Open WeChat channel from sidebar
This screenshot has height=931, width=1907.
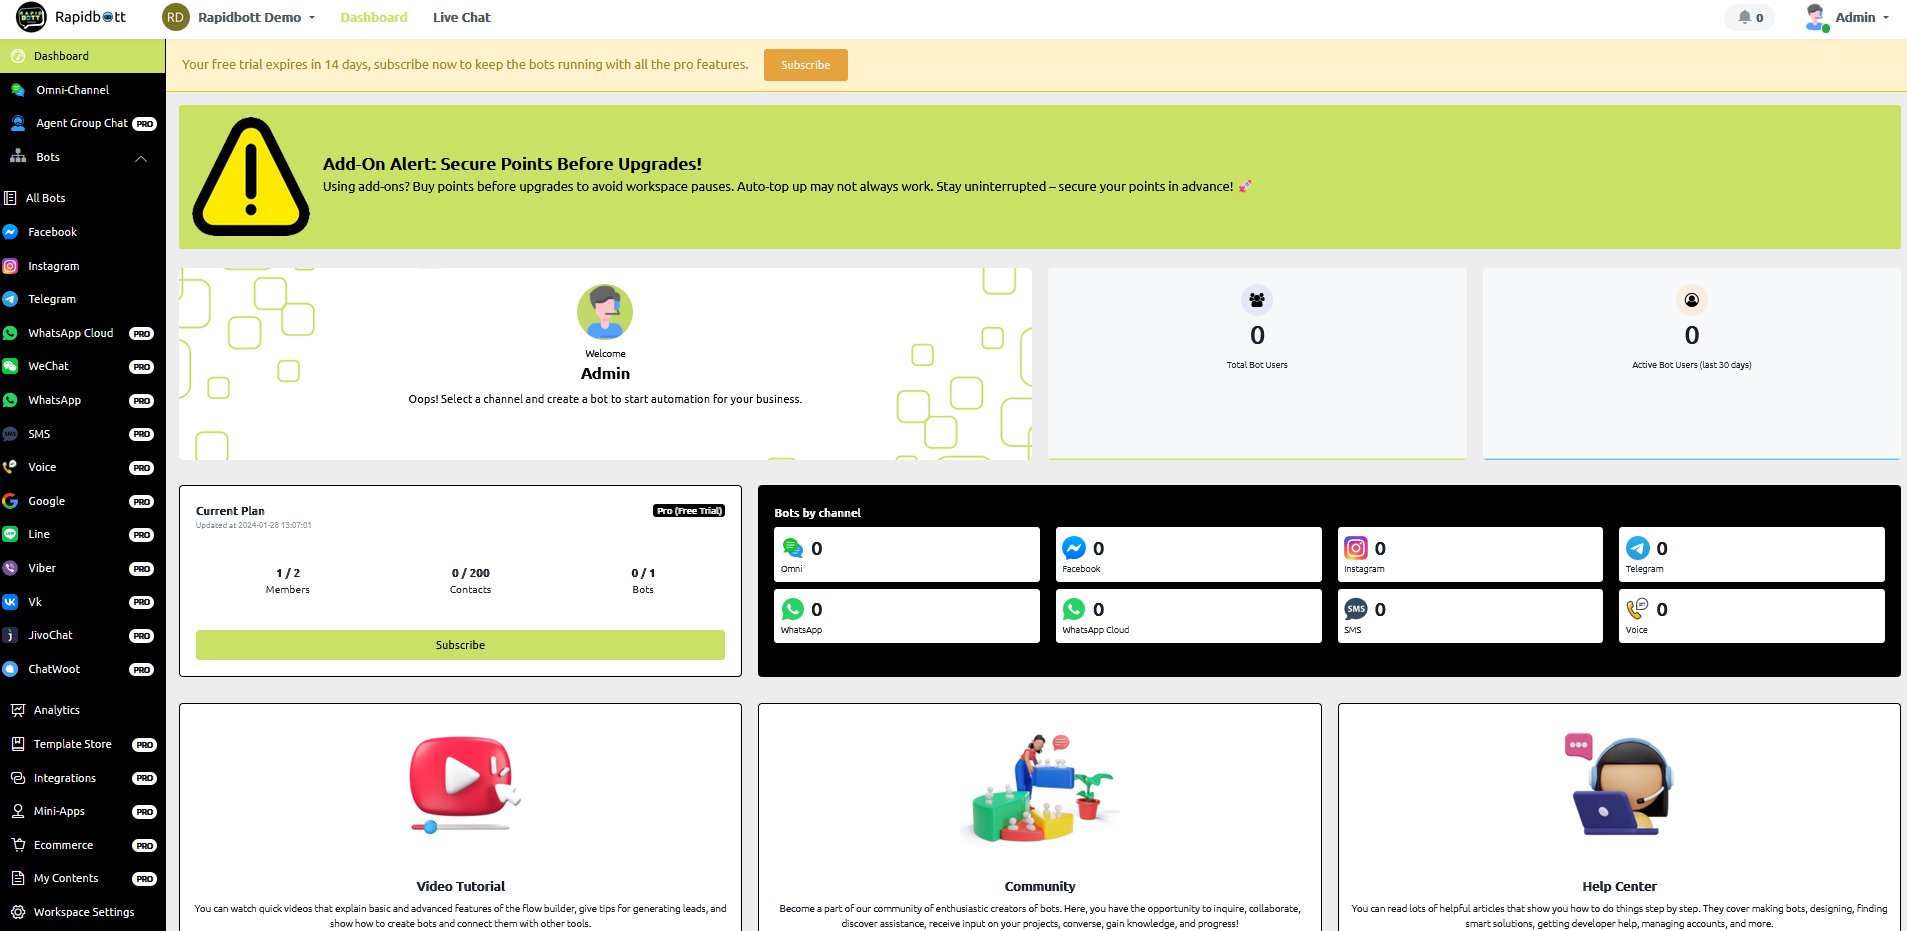tap(48, 366)
